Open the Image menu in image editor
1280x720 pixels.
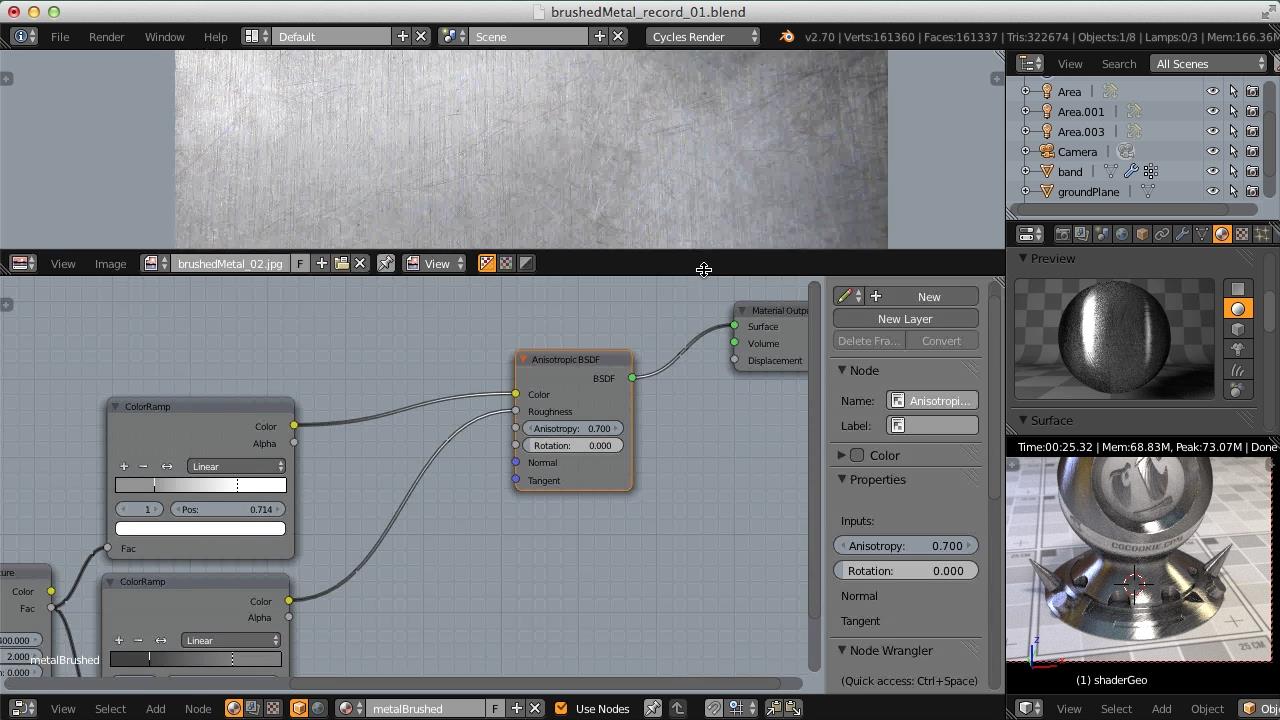[110, 263]
